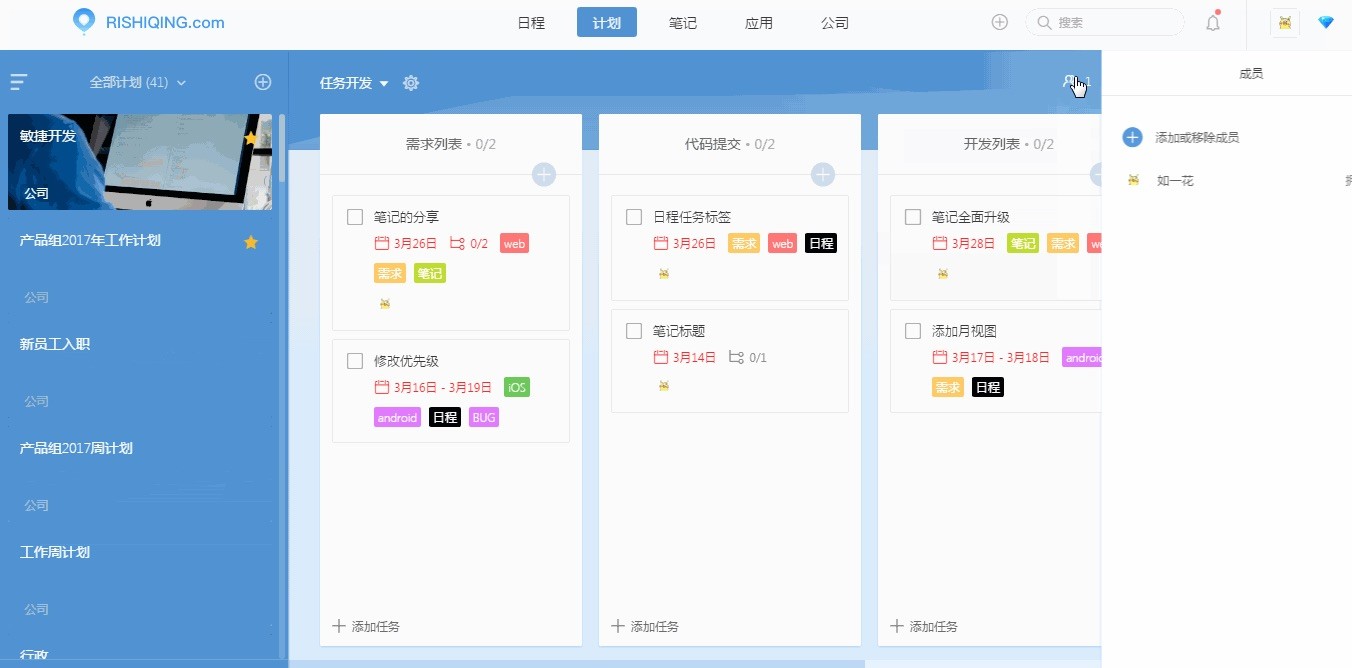Open the 日程 tab
This screenshot has width=1352, height=668.
pos(531,22)
